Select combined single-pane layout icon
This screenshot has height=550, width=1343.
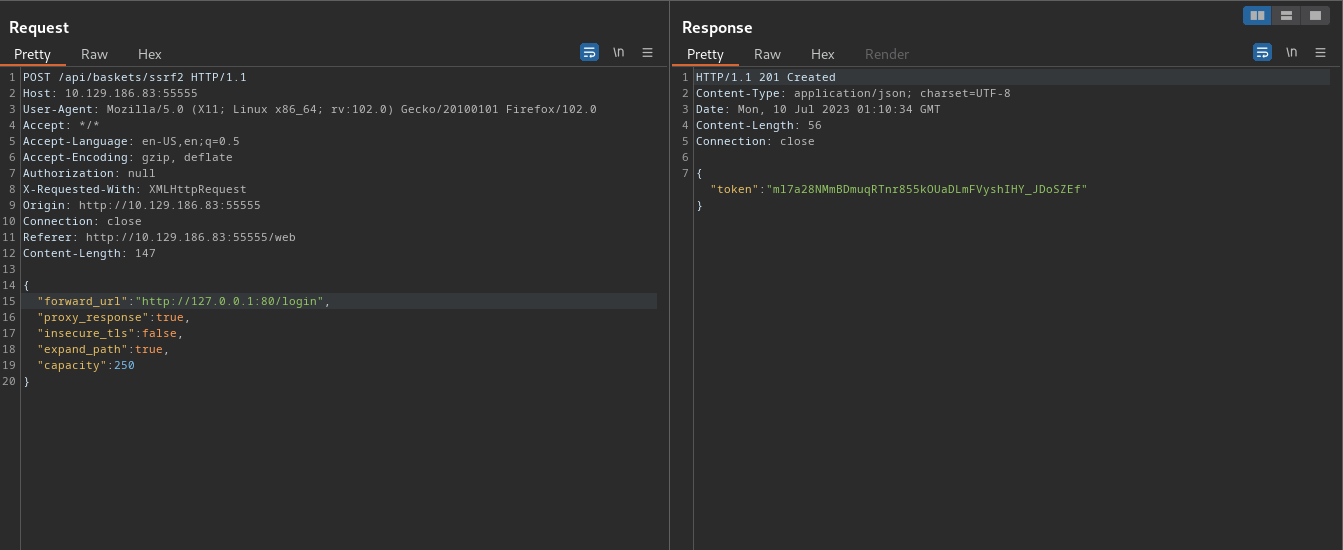click(x=1315, y=15)
